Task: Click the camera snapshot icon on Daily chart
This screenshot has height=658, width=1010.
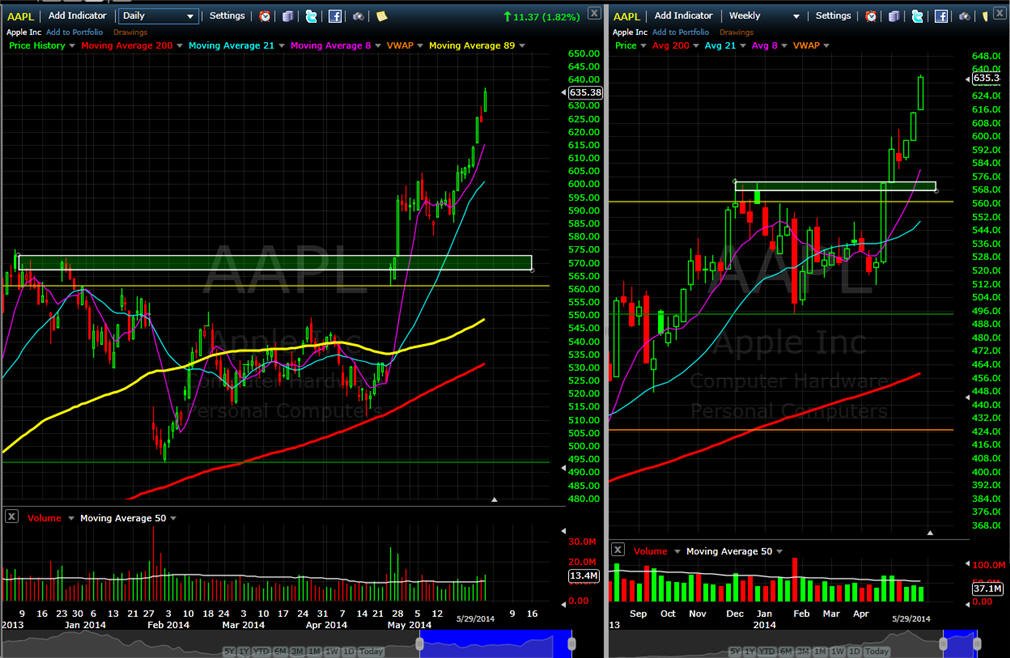Action: (x=358, y=16)
